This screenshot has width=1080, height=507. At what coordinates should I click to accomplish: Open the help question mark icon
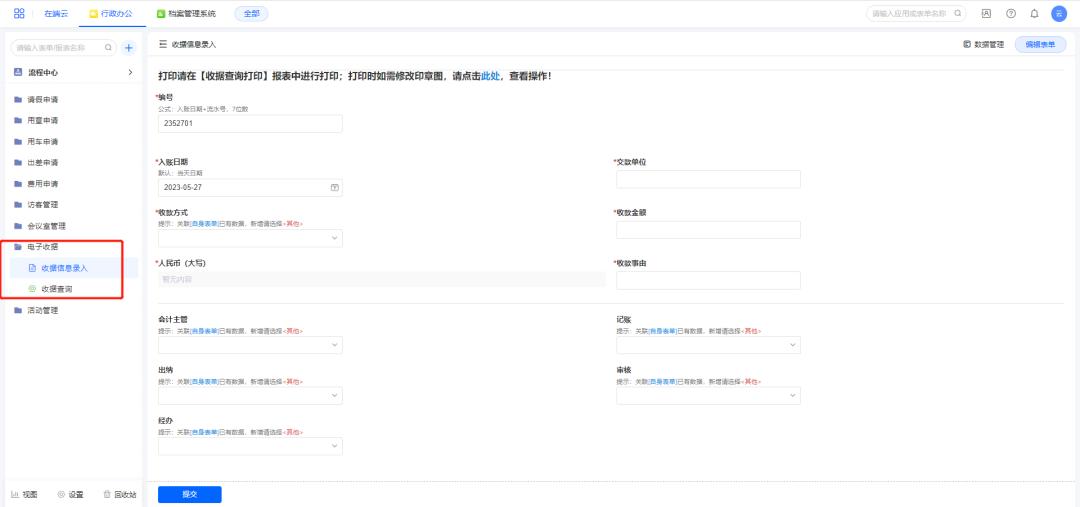click(x=1010, y=13)
